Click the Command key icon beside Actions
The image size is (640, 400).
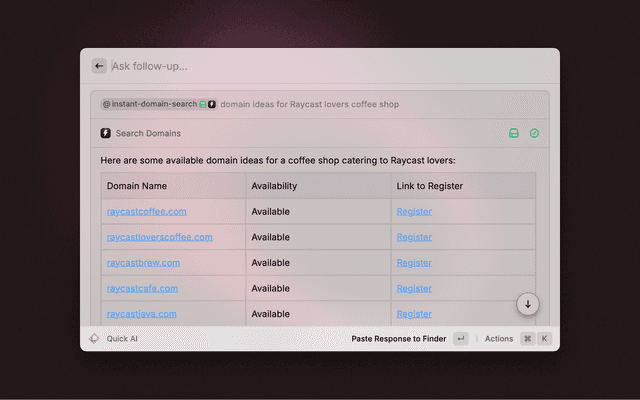point(527,339)
